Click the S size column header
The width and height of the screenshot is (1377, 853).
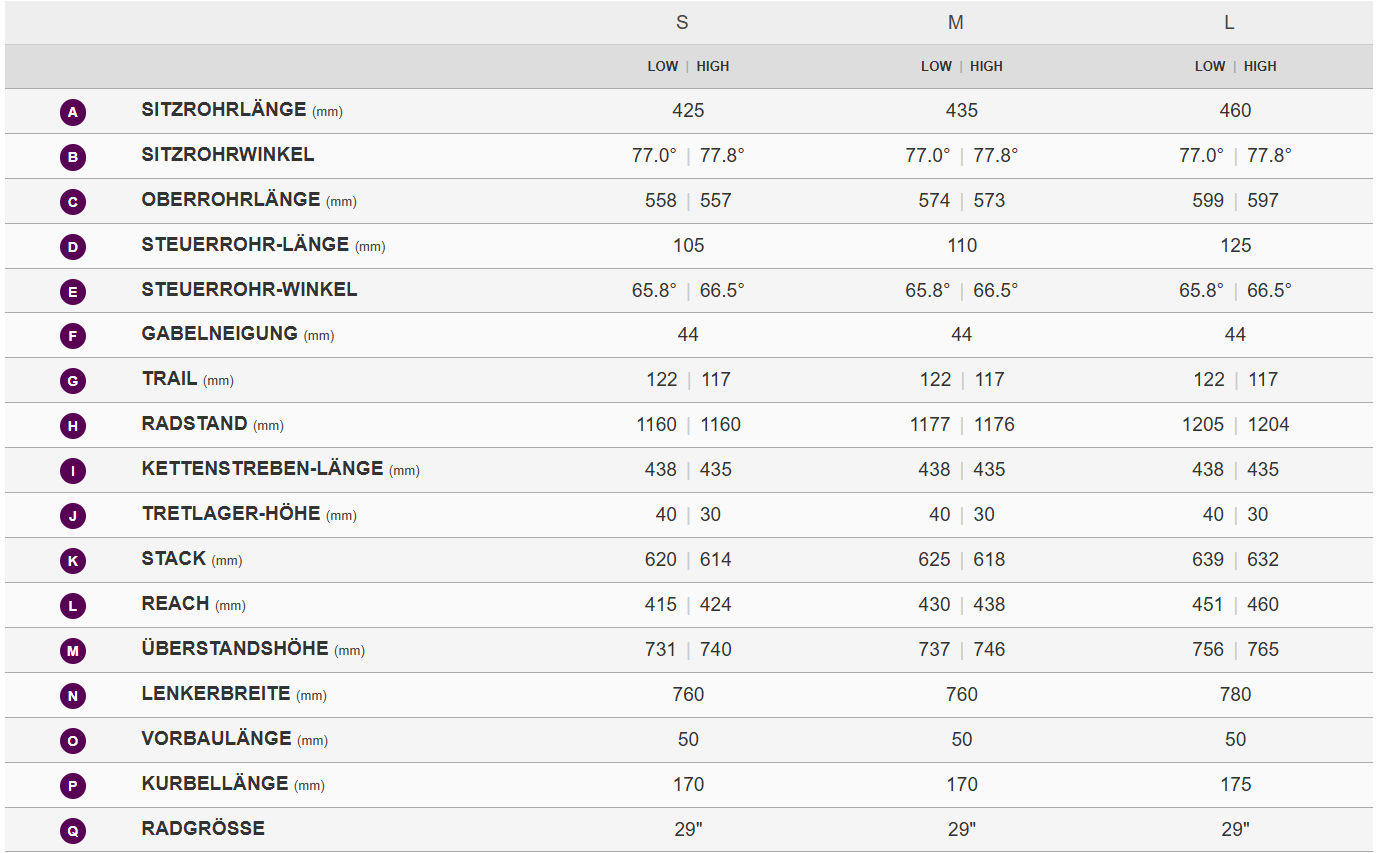[x=682, y=23]
